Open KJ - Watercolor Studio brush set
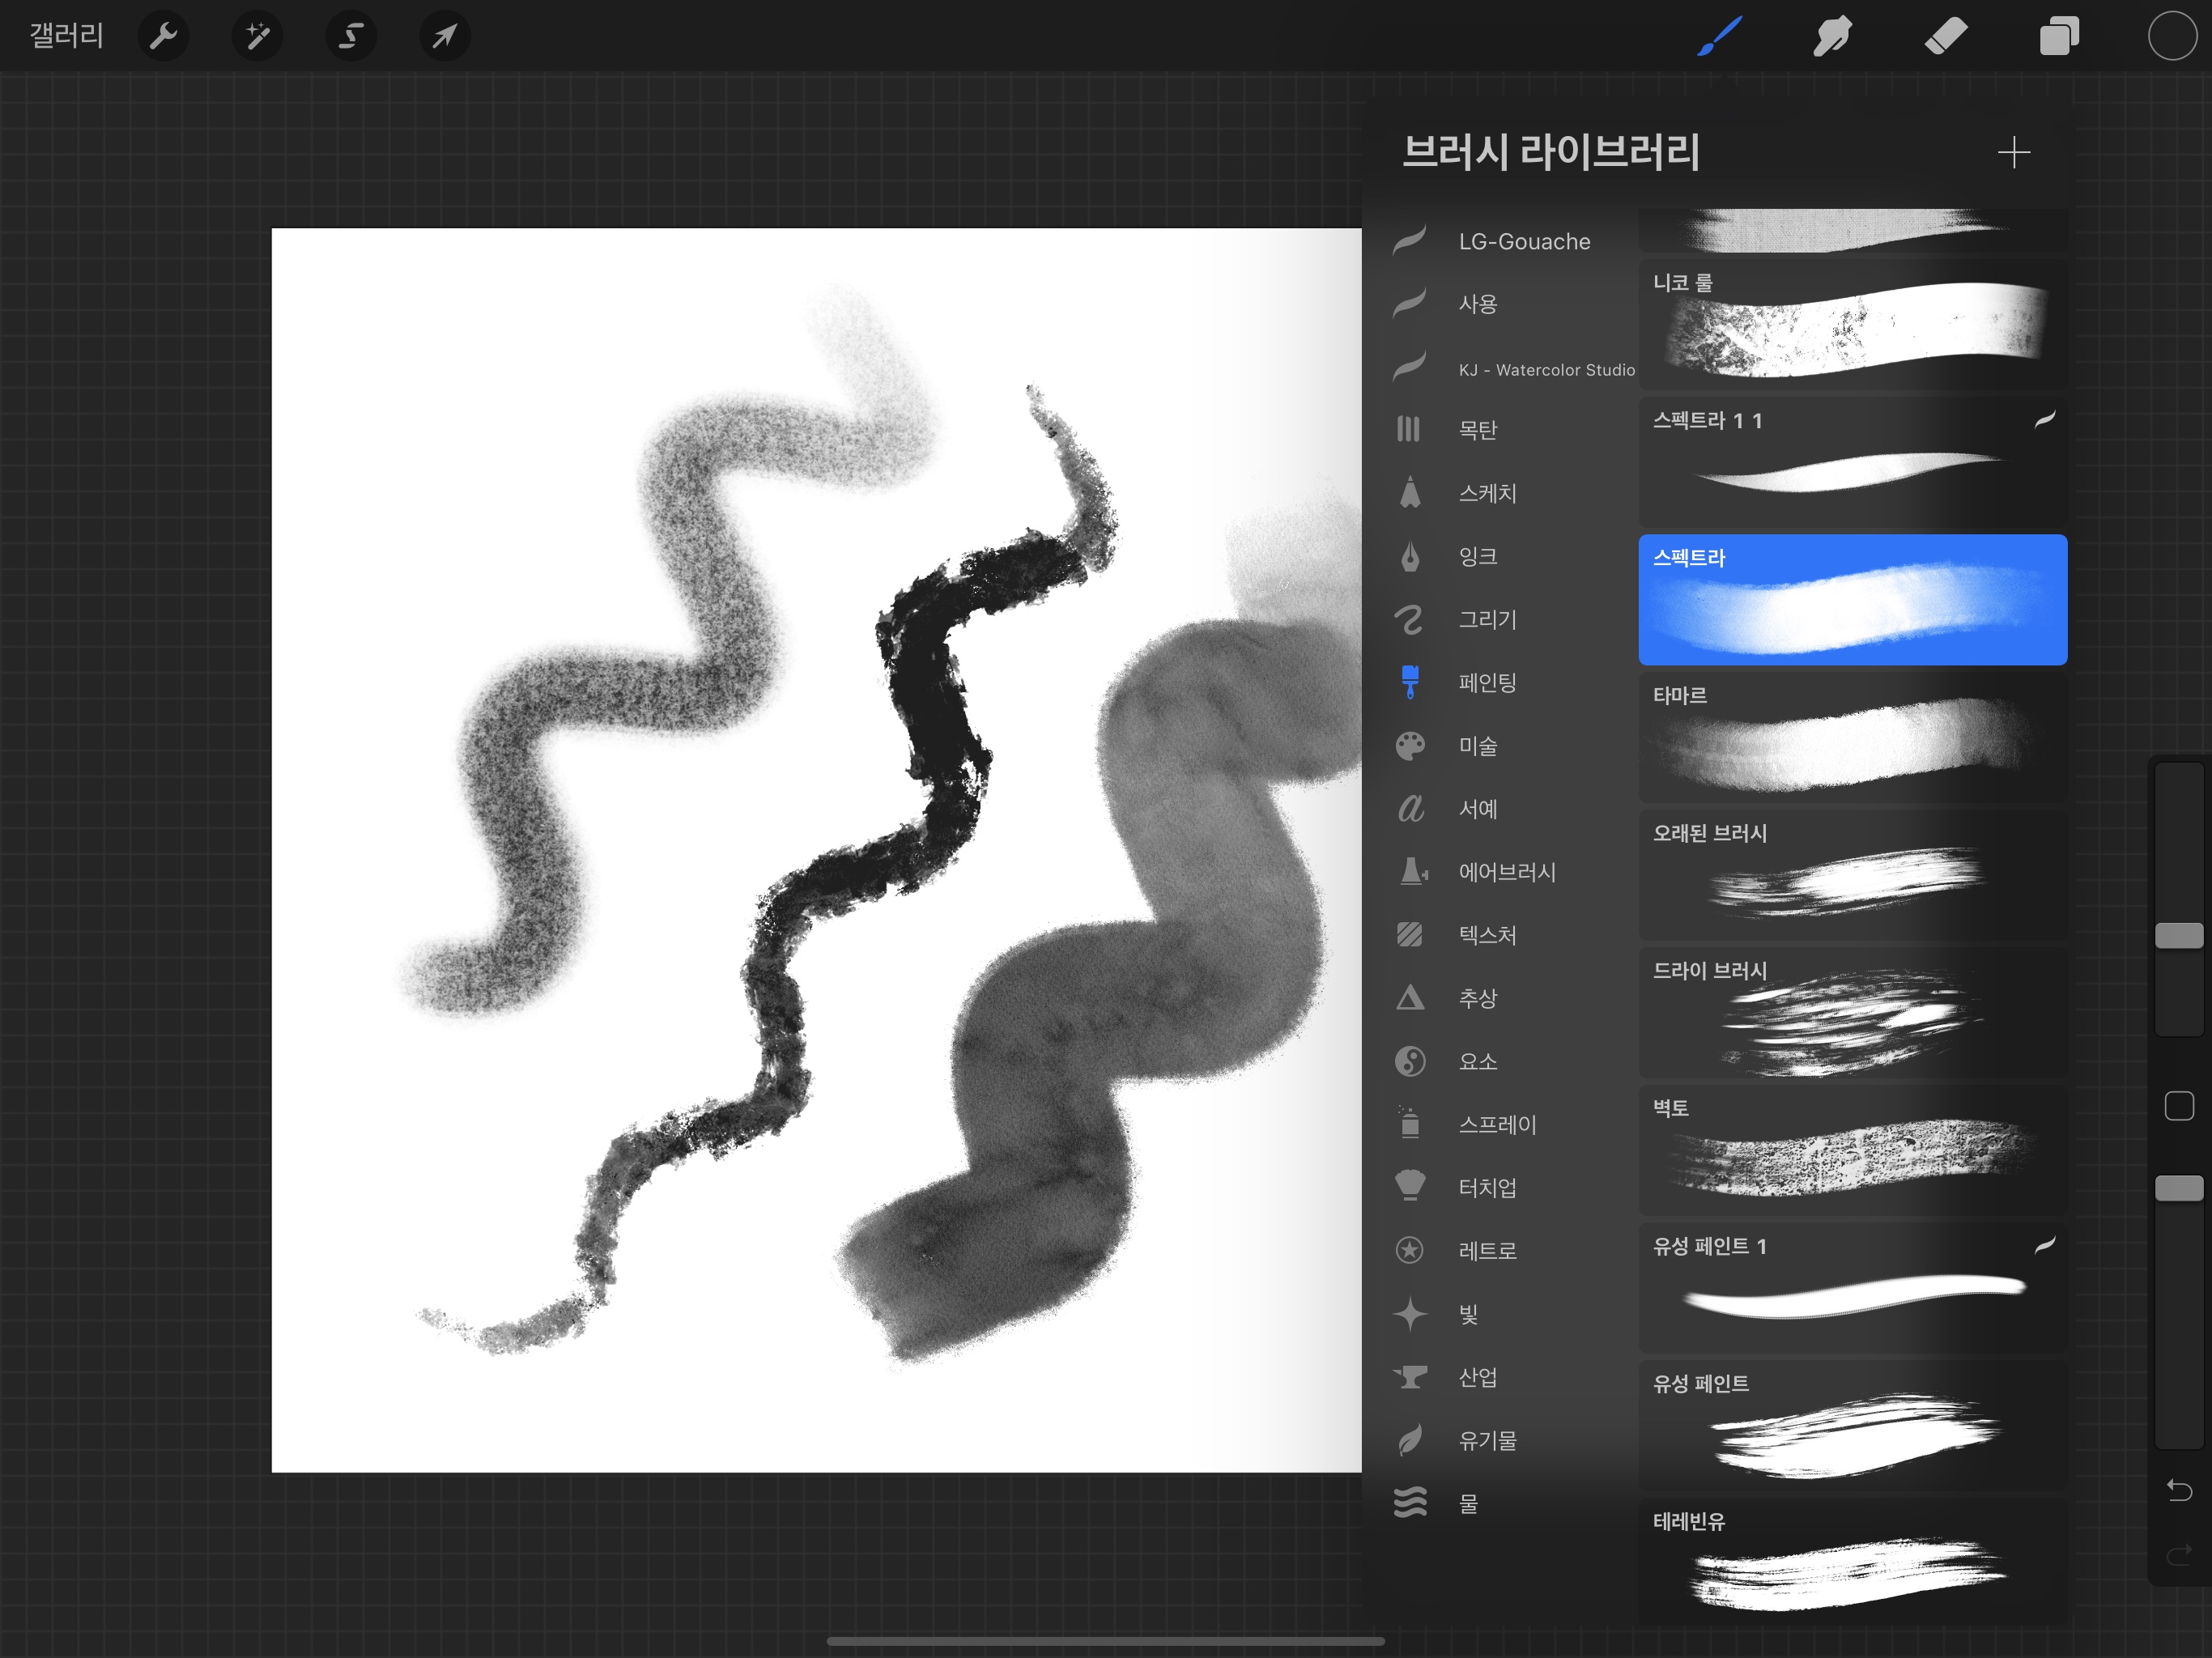This screenshot has height=1658, width=2212. (1500, 369)
